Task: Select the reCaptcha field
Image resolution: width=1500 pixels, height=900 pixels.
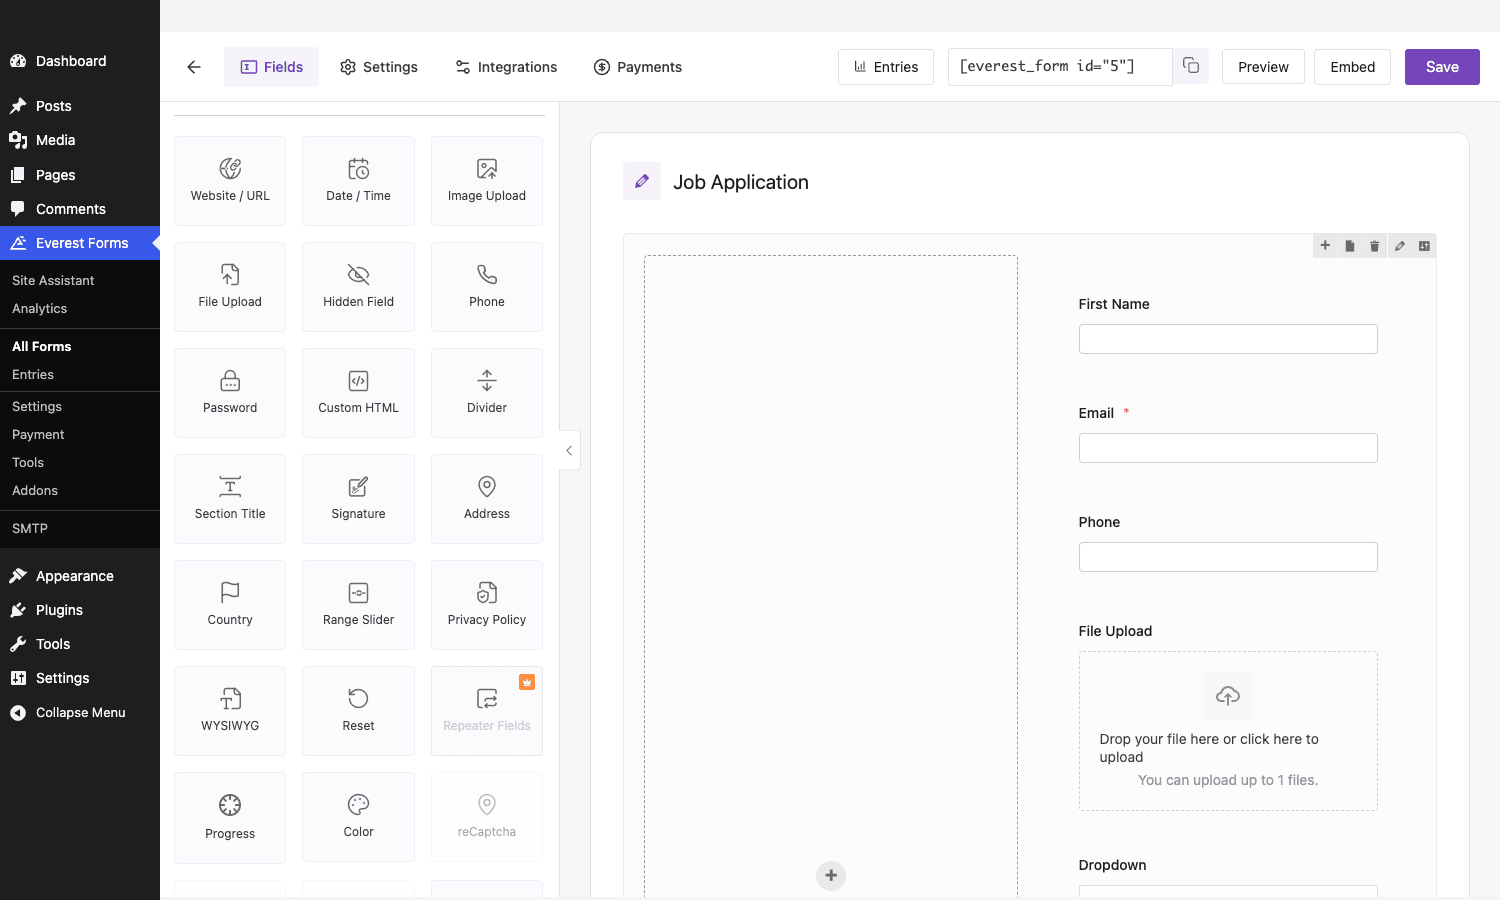Action: tap(487, 817)
